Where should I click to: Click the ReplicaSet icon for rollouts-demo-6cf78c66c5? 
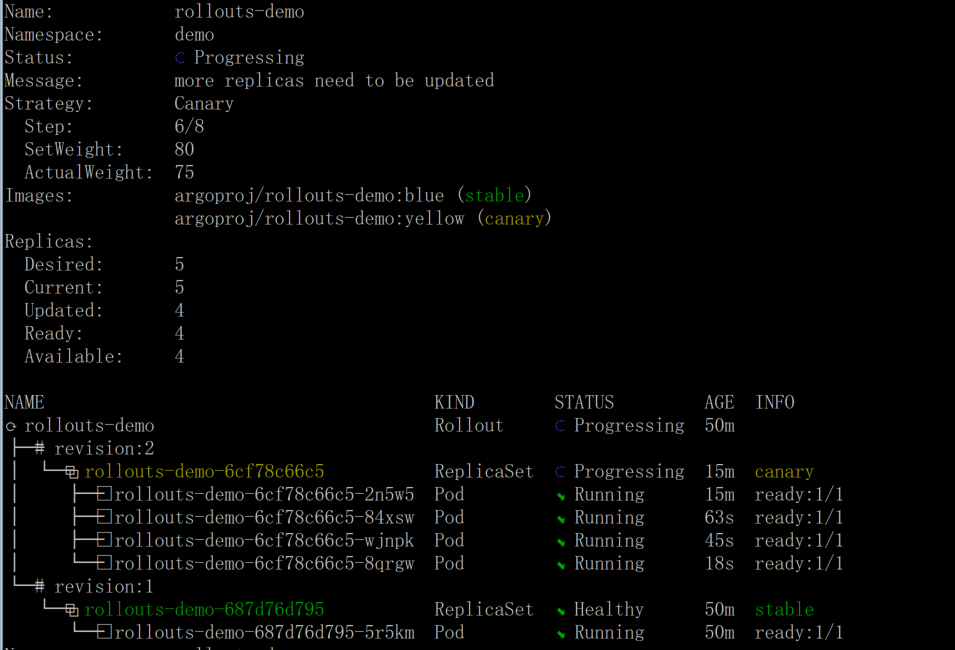point(72,472)
